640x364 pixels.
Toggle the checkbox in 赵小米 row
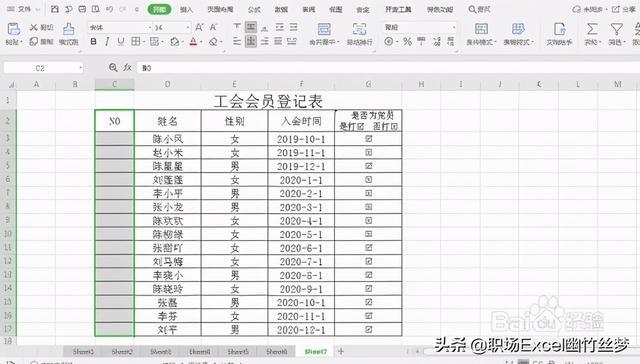pyautogui.click(x=369, y=152)
